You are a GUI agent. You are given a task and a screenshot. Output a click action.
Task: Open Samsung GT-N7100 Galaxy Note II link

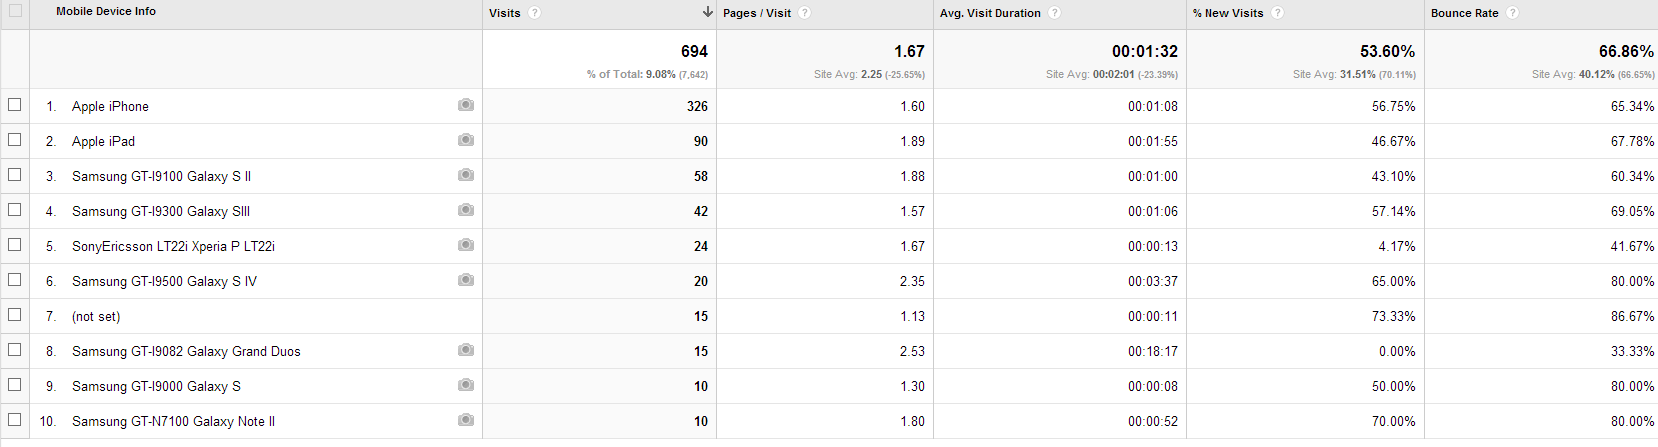pyautogui.click(x=173, y=421)
